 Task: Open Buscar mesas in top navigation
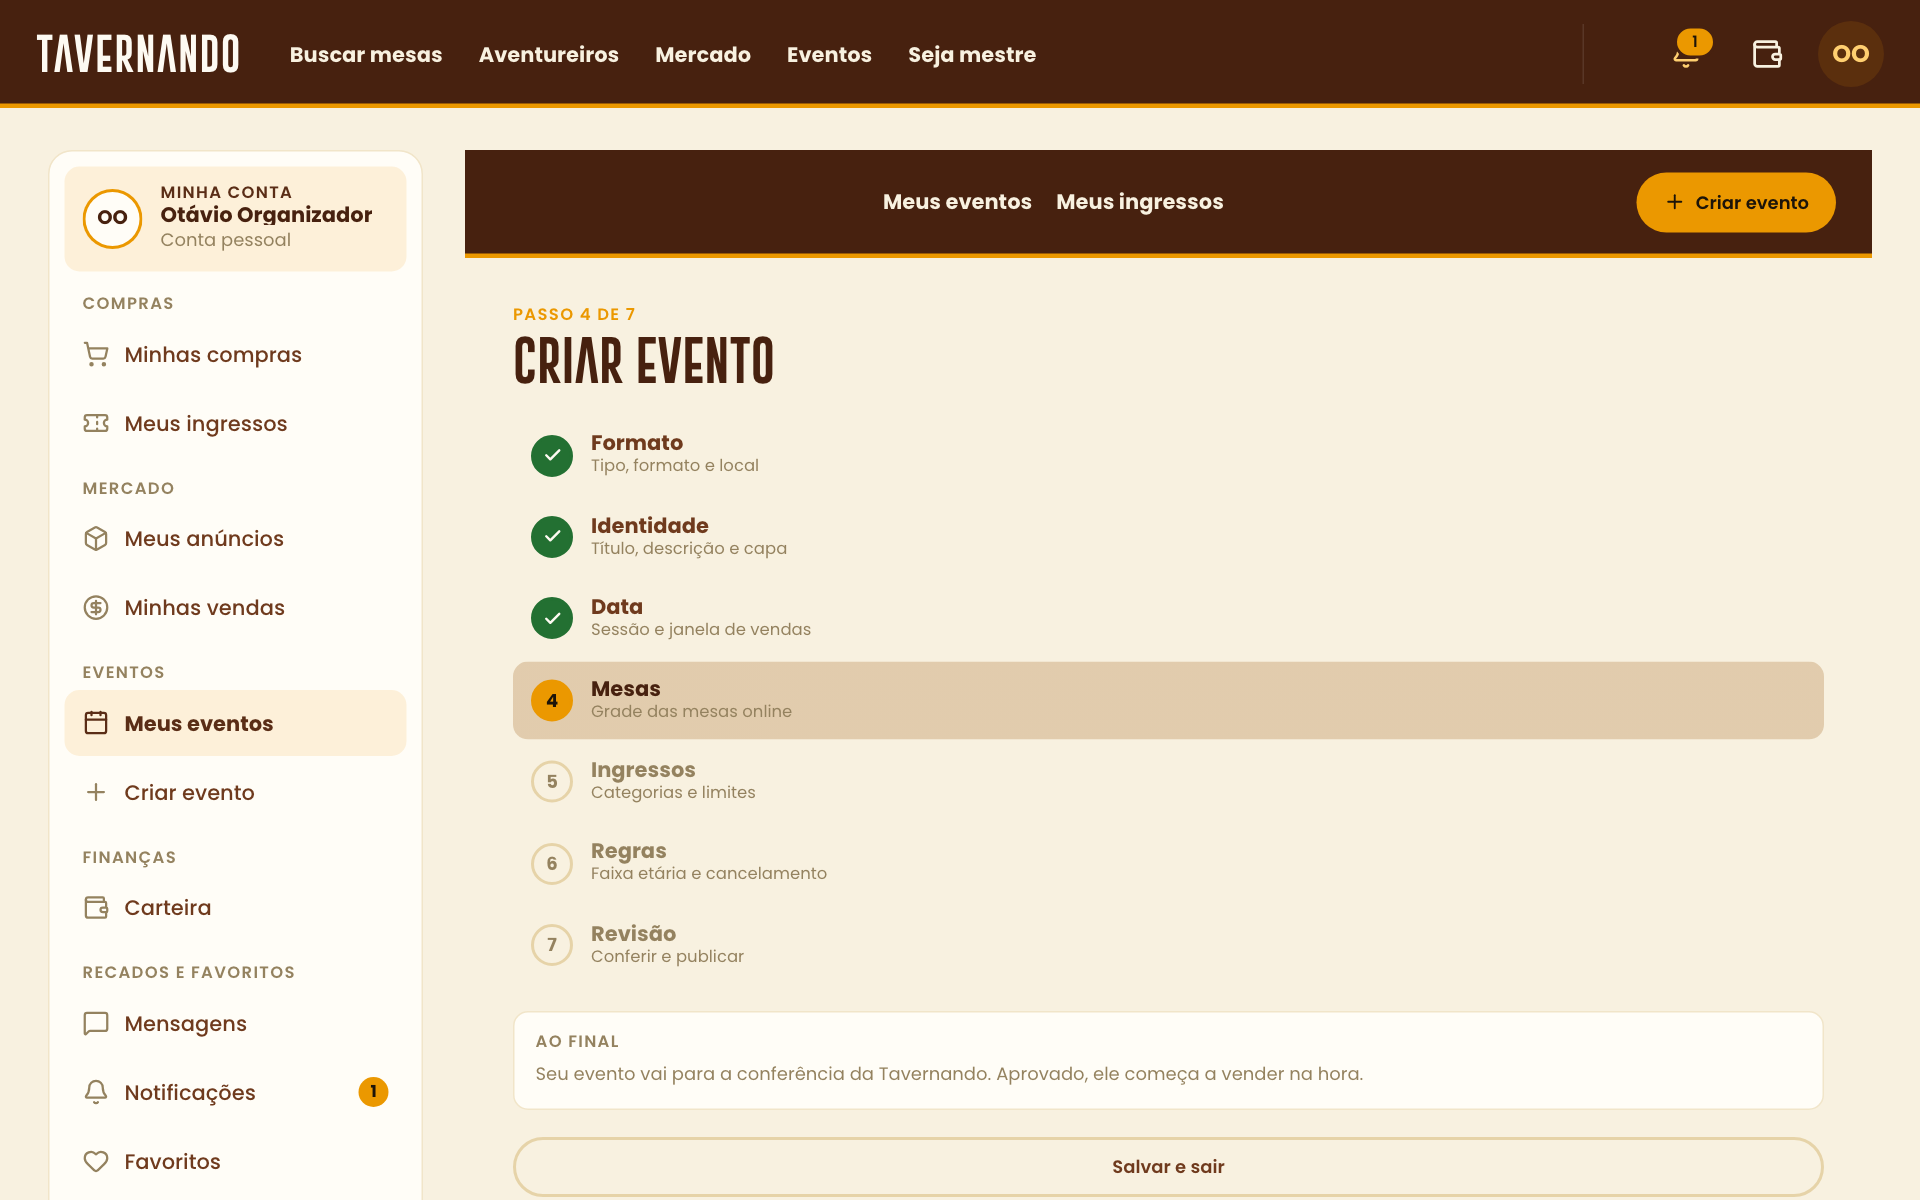(x=366, y=55)
